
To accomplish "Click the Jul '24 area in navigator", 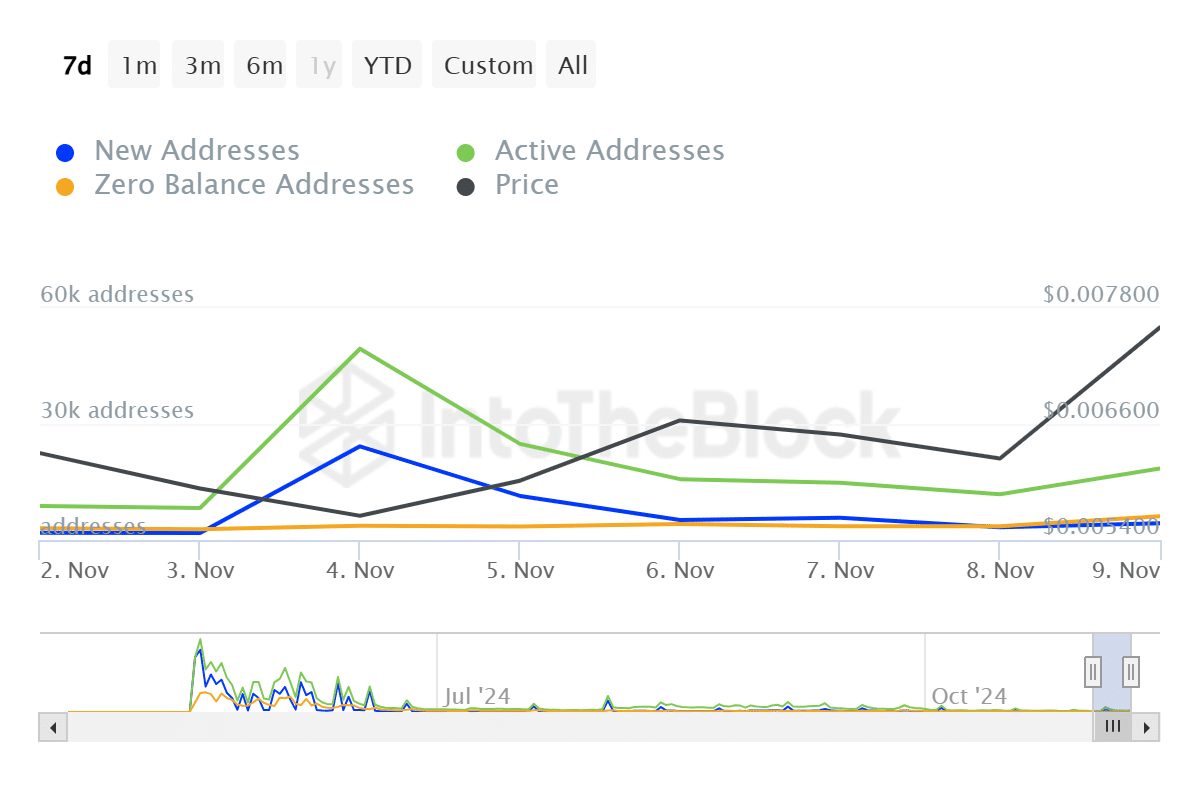I will (x=477, y=695).
